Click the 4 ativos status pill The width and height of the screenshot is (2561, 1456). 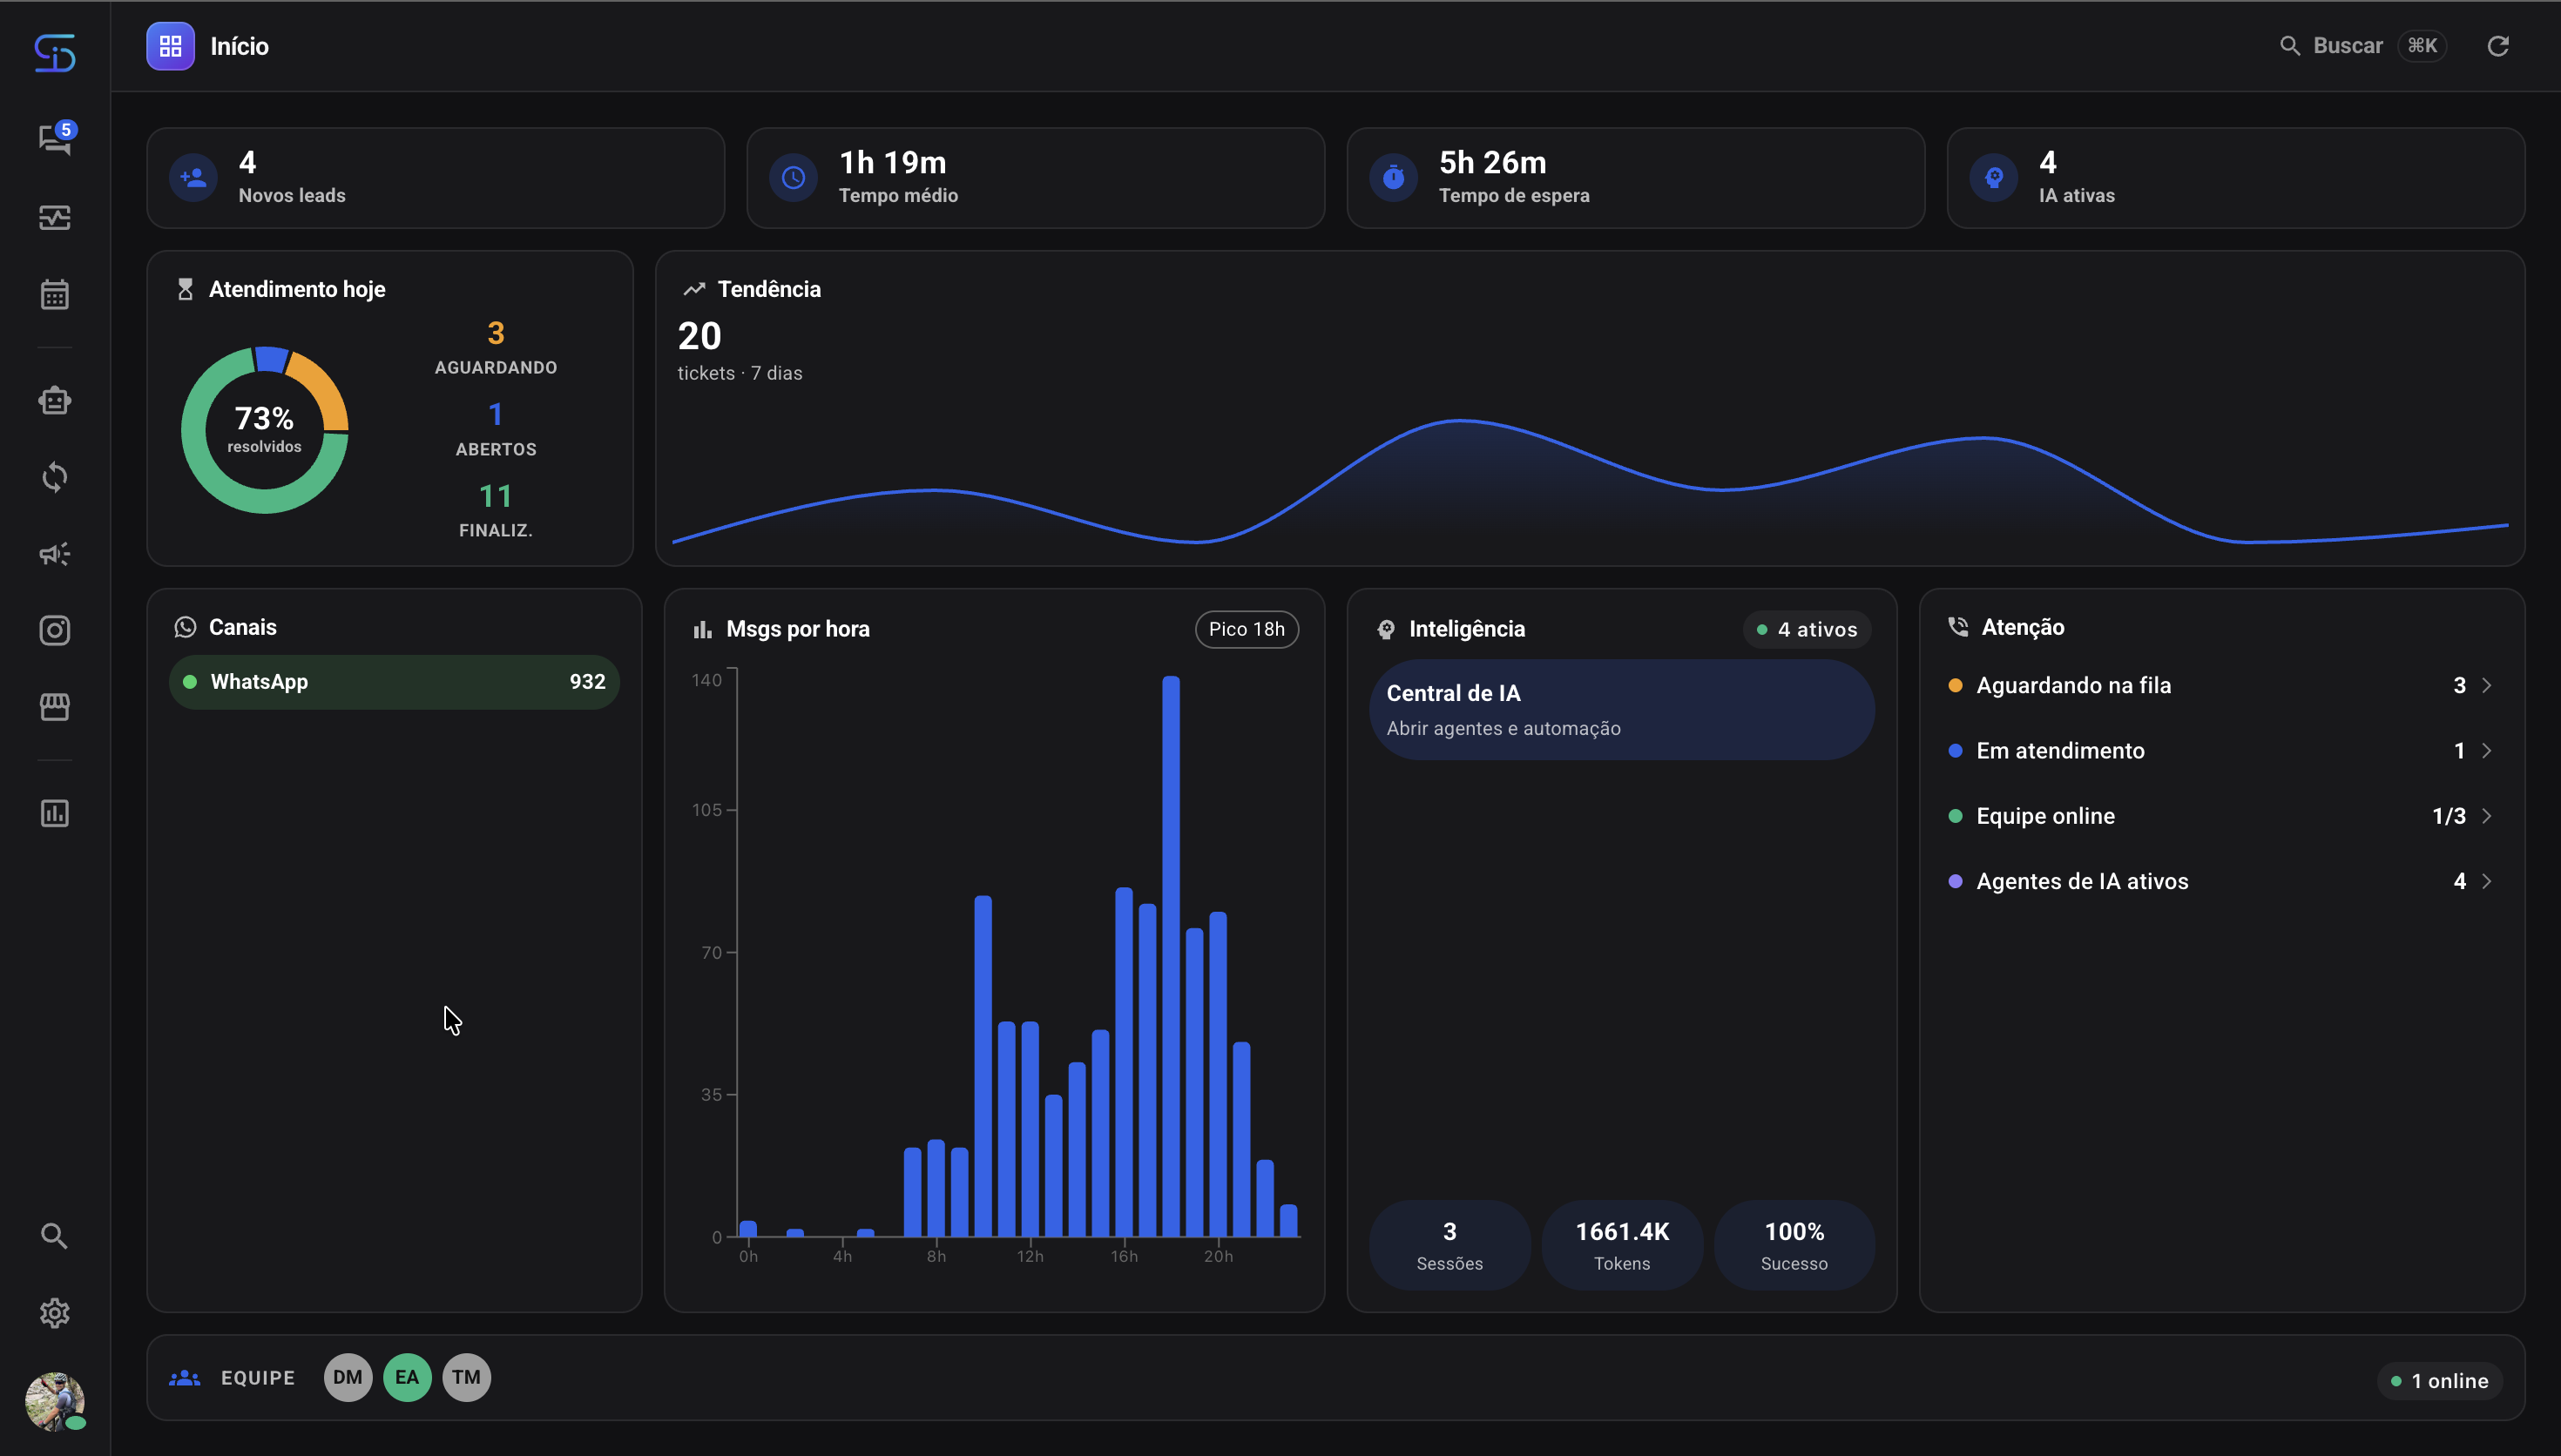coord(1807,629)
